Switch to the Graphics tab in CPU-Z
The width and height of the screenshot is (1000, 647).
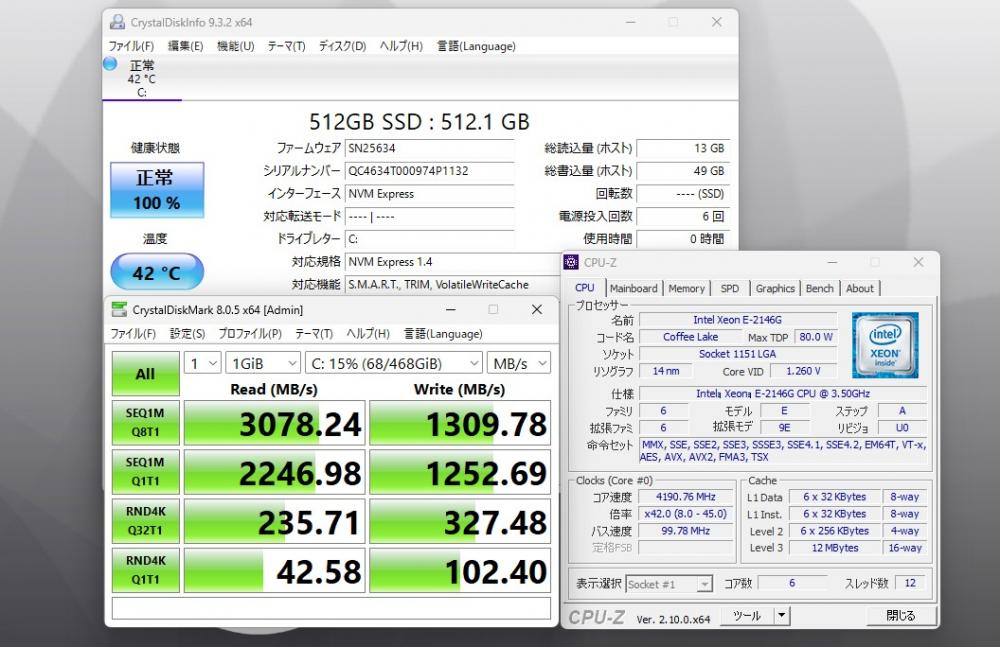[775, 288]
